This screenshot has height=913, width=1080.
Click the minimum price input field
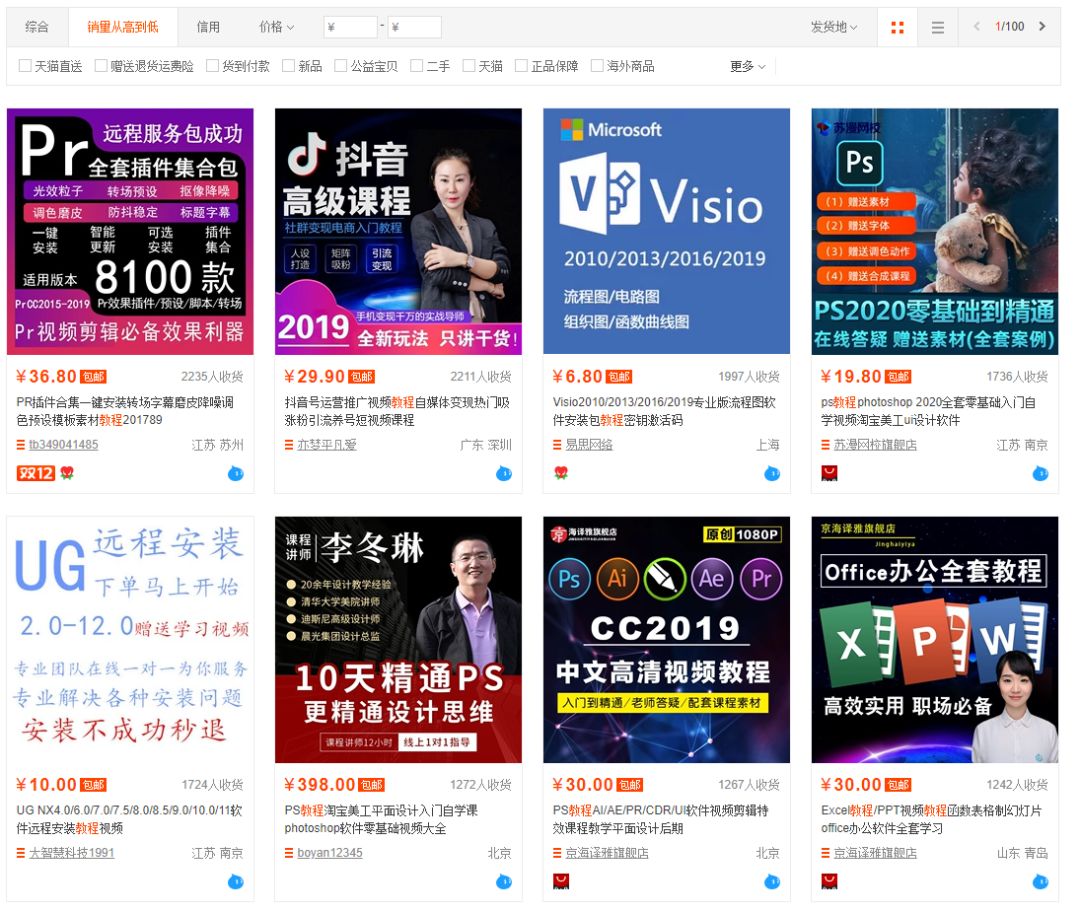(351, 27)
